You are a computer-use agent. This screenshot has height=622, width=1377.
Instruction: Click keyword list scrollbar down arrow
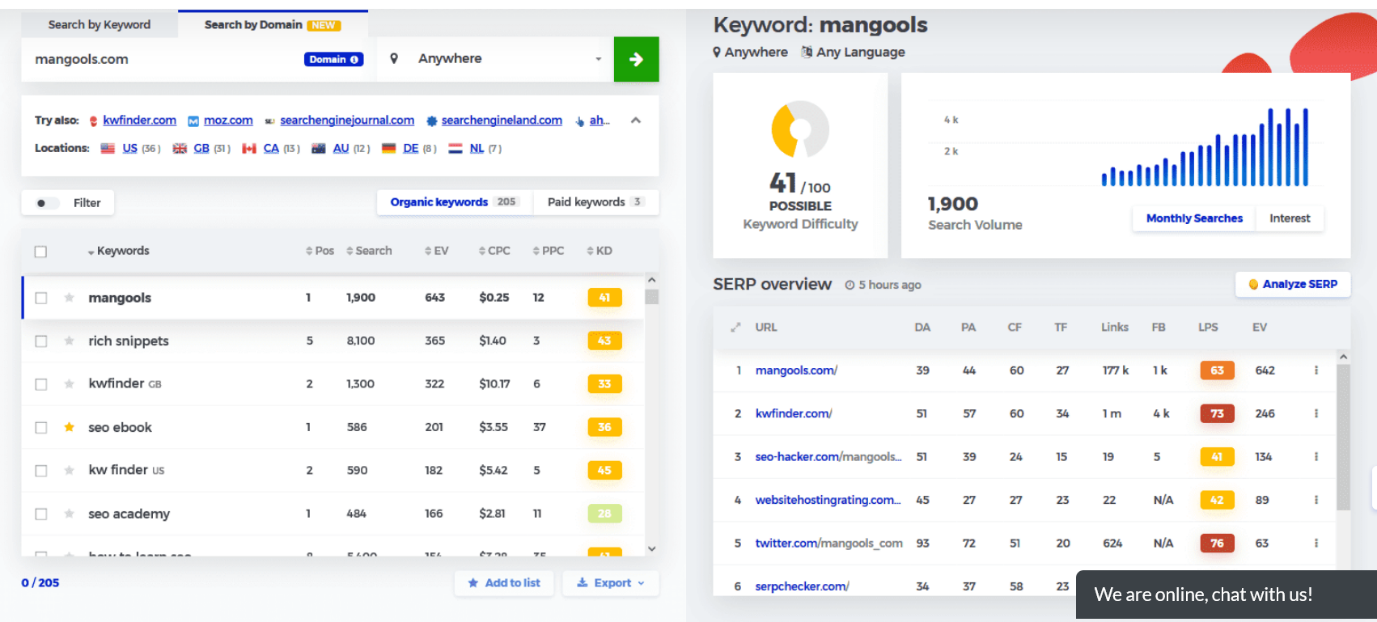(652, 549)
